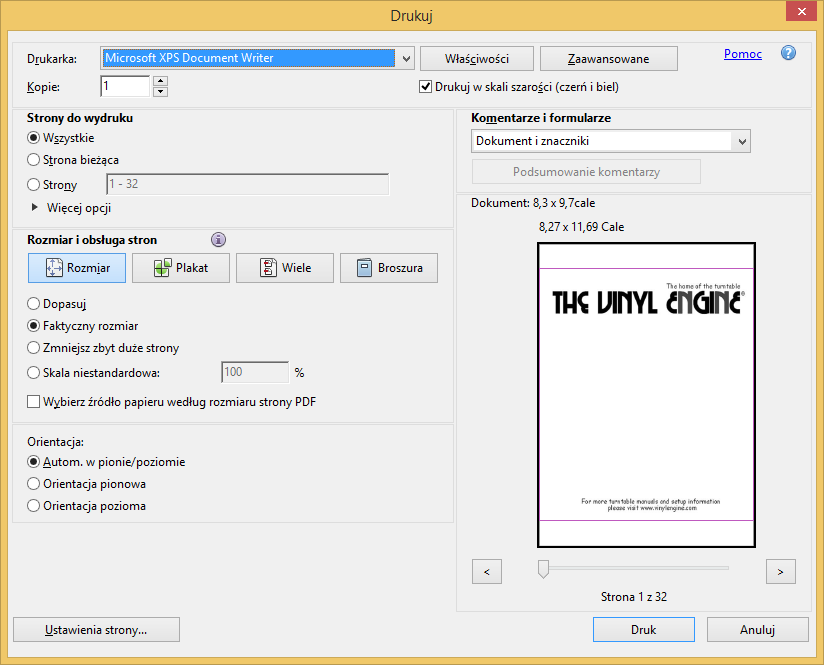The width and height of the screenshot is (824, 665).
Task: Click the info icon beside Rozmiar i obsługa stron
Action: [x=218, y=240]
